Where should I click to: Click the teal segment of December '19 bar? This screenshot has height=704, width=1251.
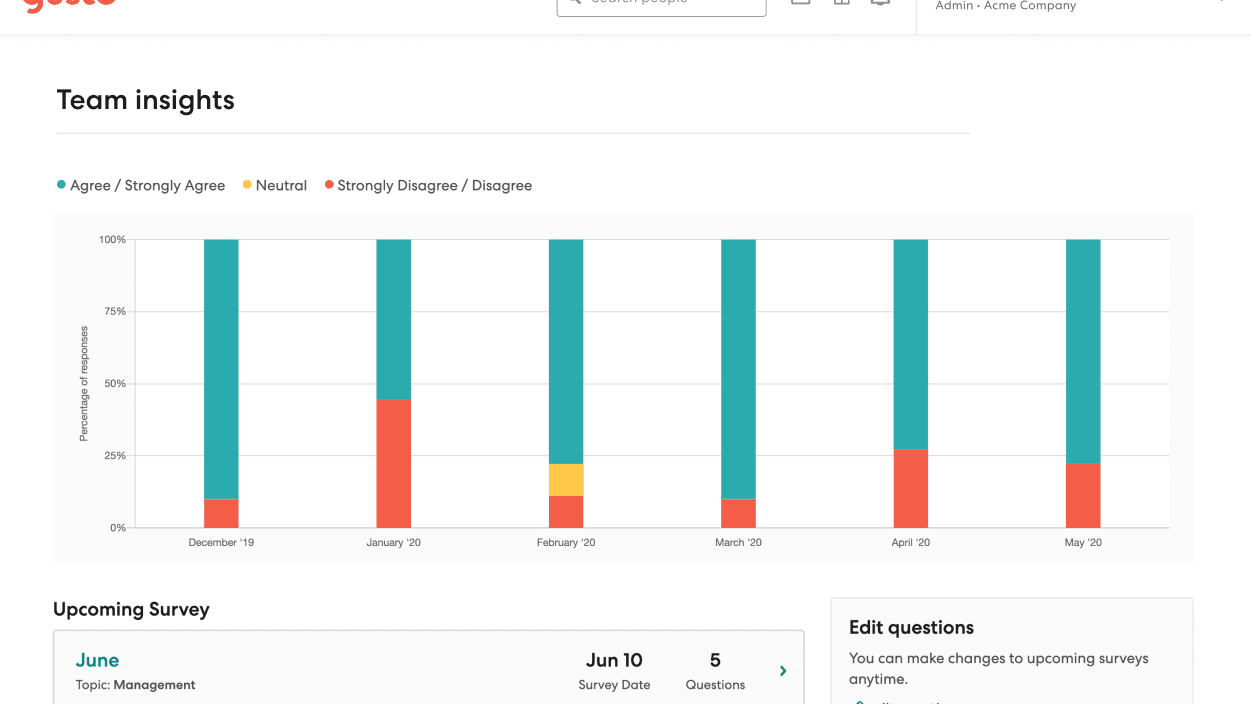(x=221, y=368)
